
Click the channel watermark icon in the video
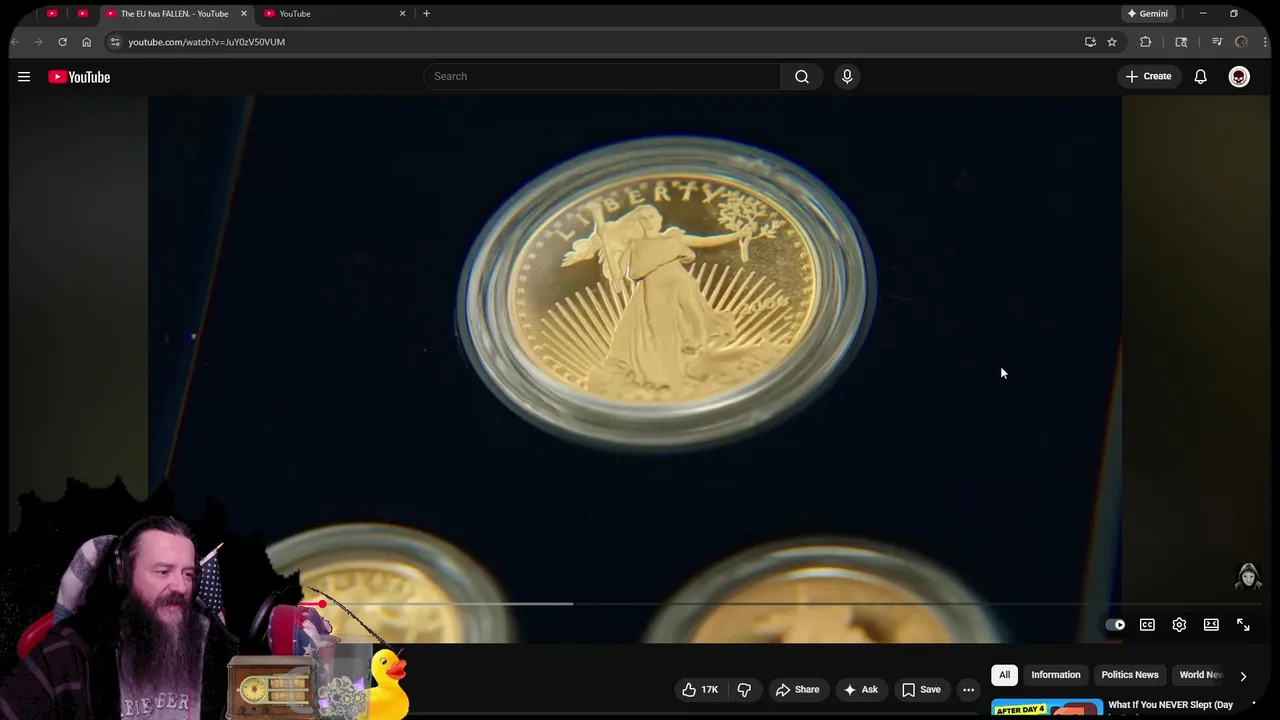pyautogui.click(x=1248, y=576)
